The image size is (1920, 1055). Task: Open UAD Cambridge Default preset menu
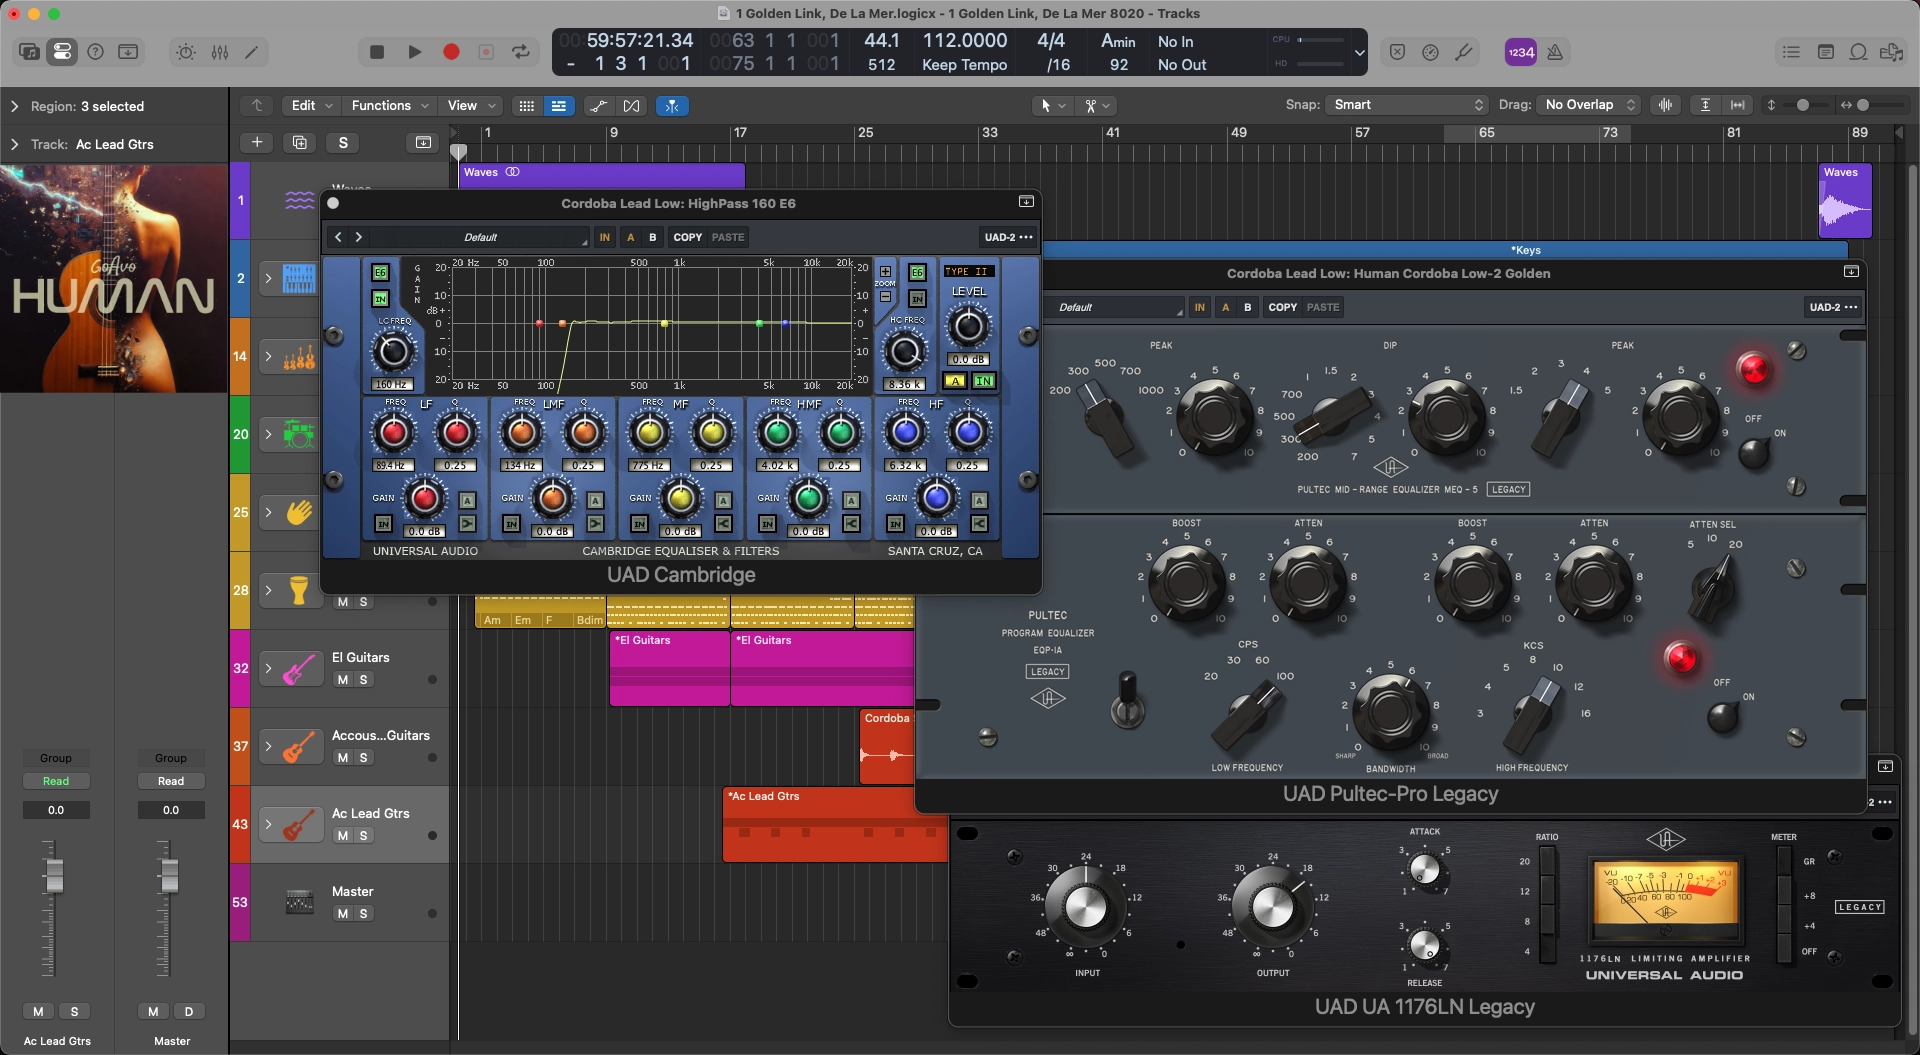(480, 237)
